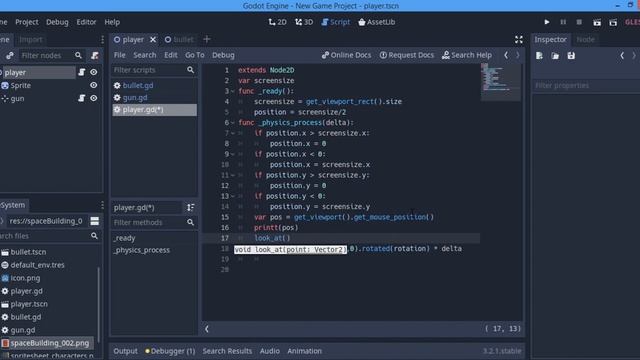Close the player scene tab
Screen dimensions: 640x360
point(153,40)
